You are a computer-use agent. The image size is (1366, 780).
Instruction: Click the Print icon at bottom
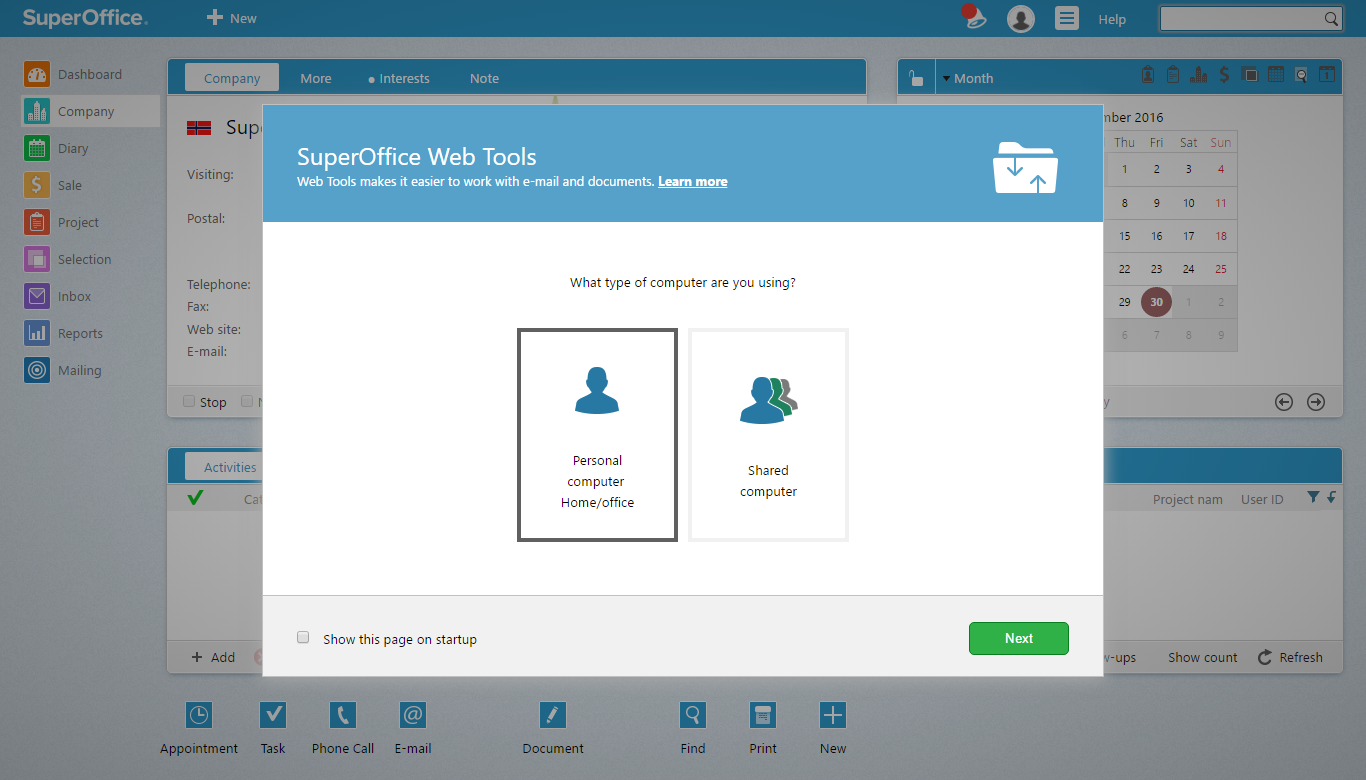coord(763,715)
